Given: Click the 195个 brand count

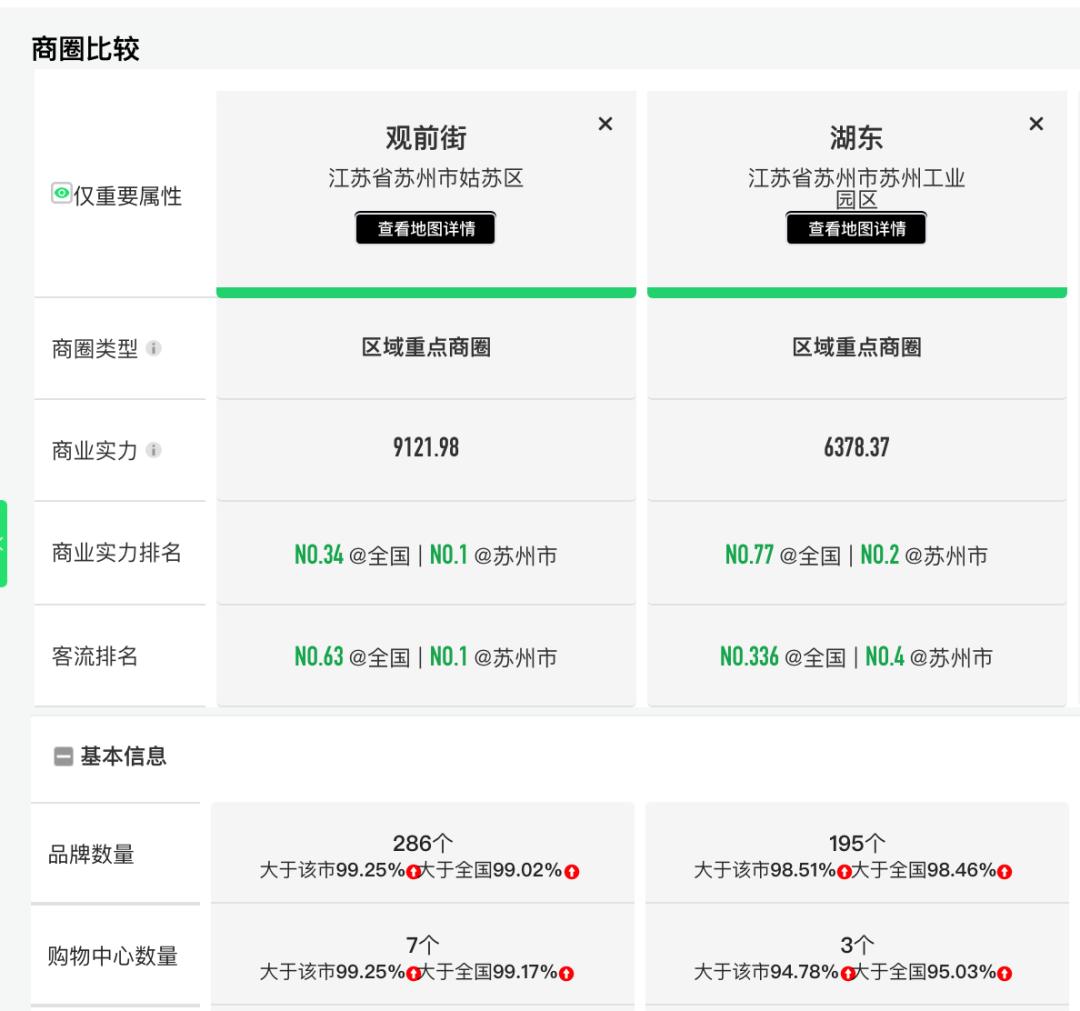Looking at the screenshot, I should pyautogui.click(x=856, y=844).
